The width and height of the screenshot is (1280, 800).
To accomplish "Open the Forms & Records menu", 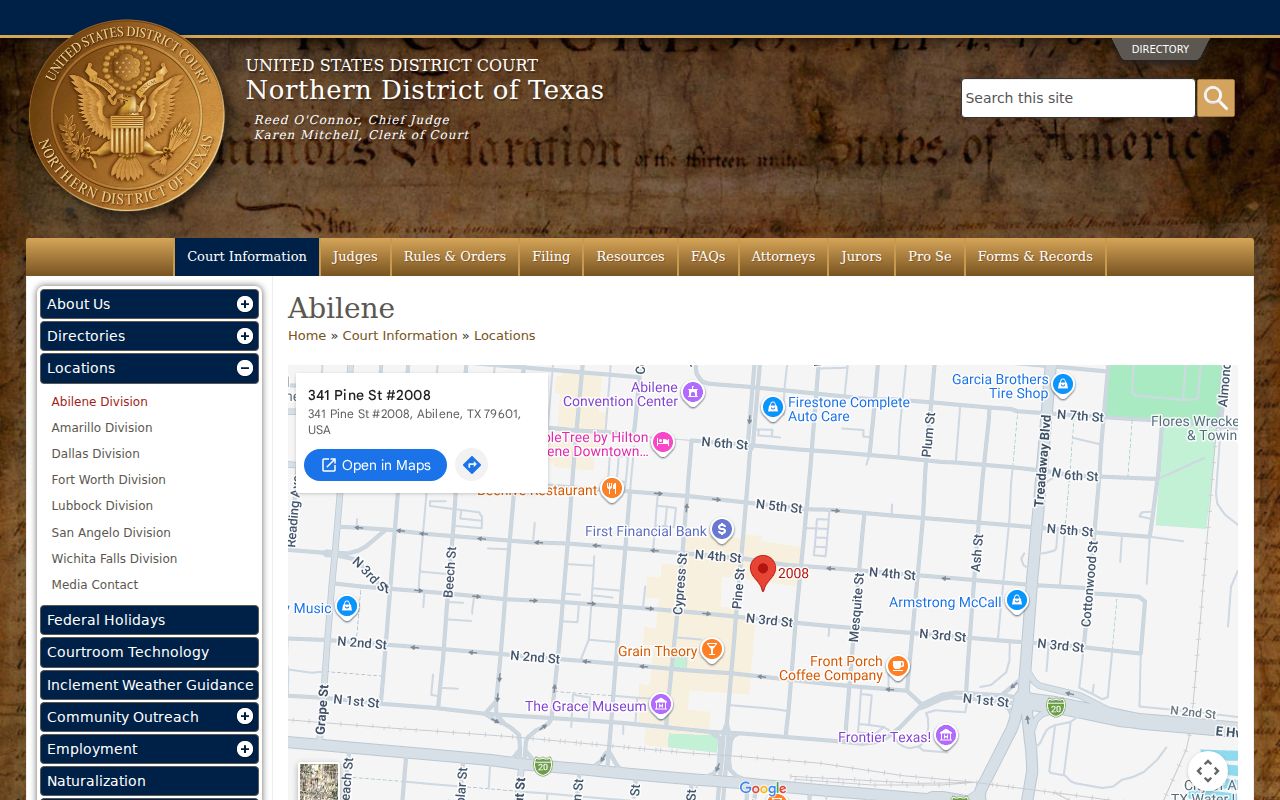I will (x=1035, y=257).
